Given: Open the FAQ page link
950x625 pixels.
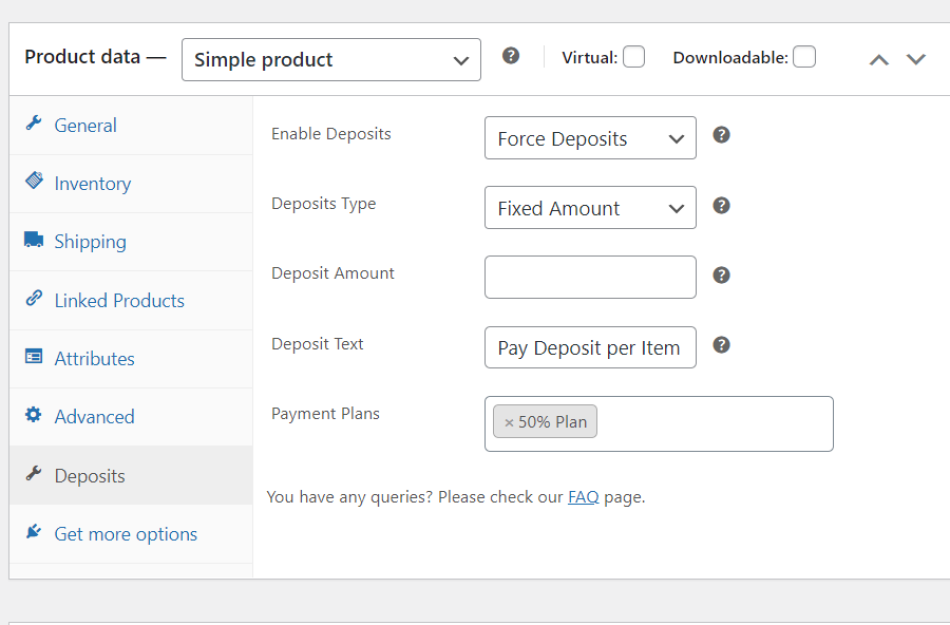Looking at the screenshot, I should pyautogui.click(x=583, y=496).
